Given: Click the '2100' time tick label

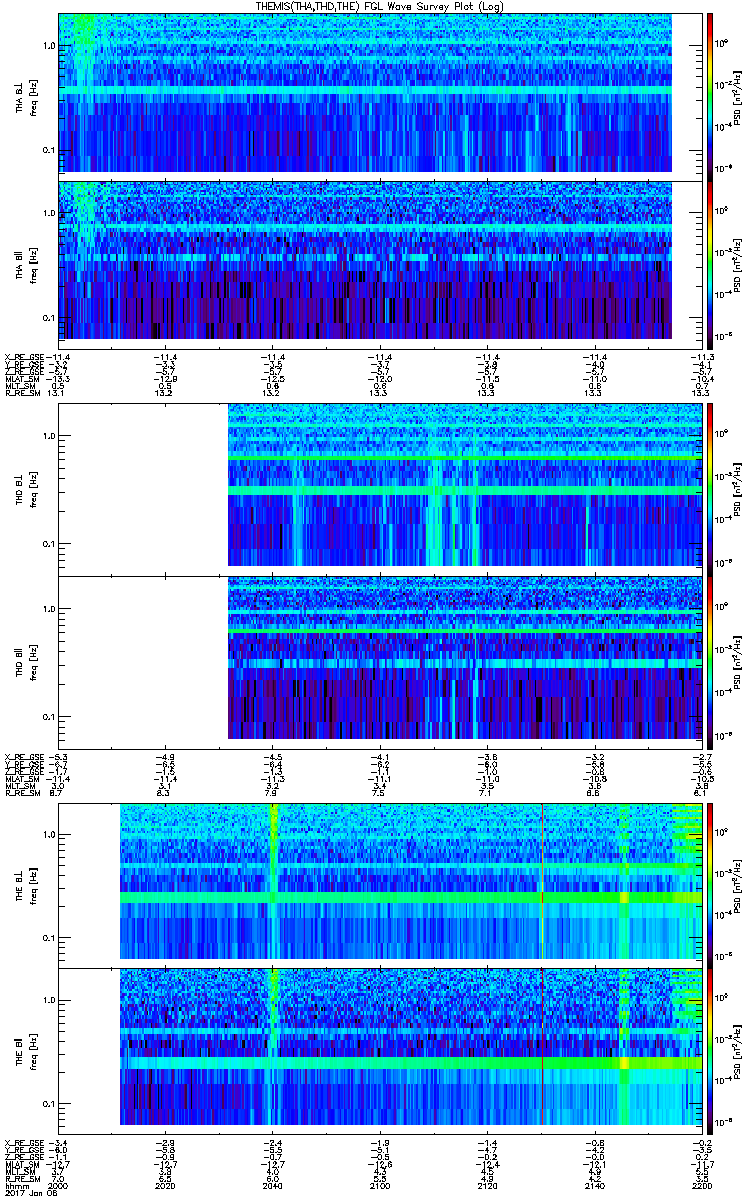Looking at the screenshot, I should tap(380, 1186).
